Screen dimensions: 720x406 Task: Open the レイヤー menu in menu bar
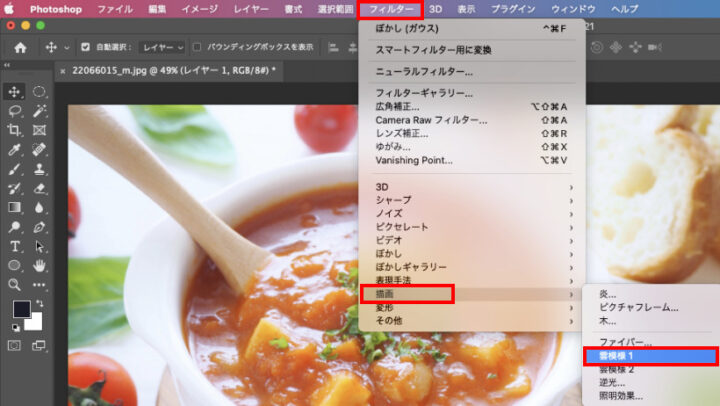[251, 9]
